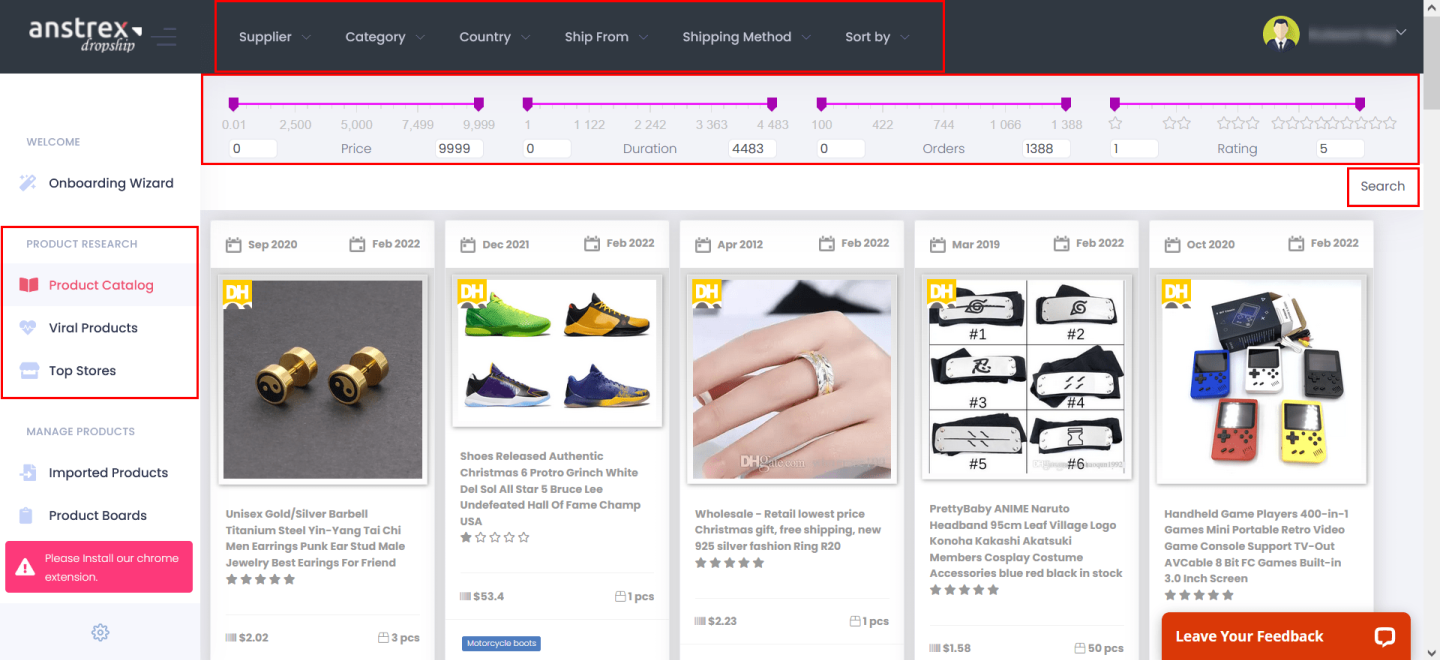Click chat icon on Leave Your Feedback
The image size is (1440, 660).
click(1384, 636)
